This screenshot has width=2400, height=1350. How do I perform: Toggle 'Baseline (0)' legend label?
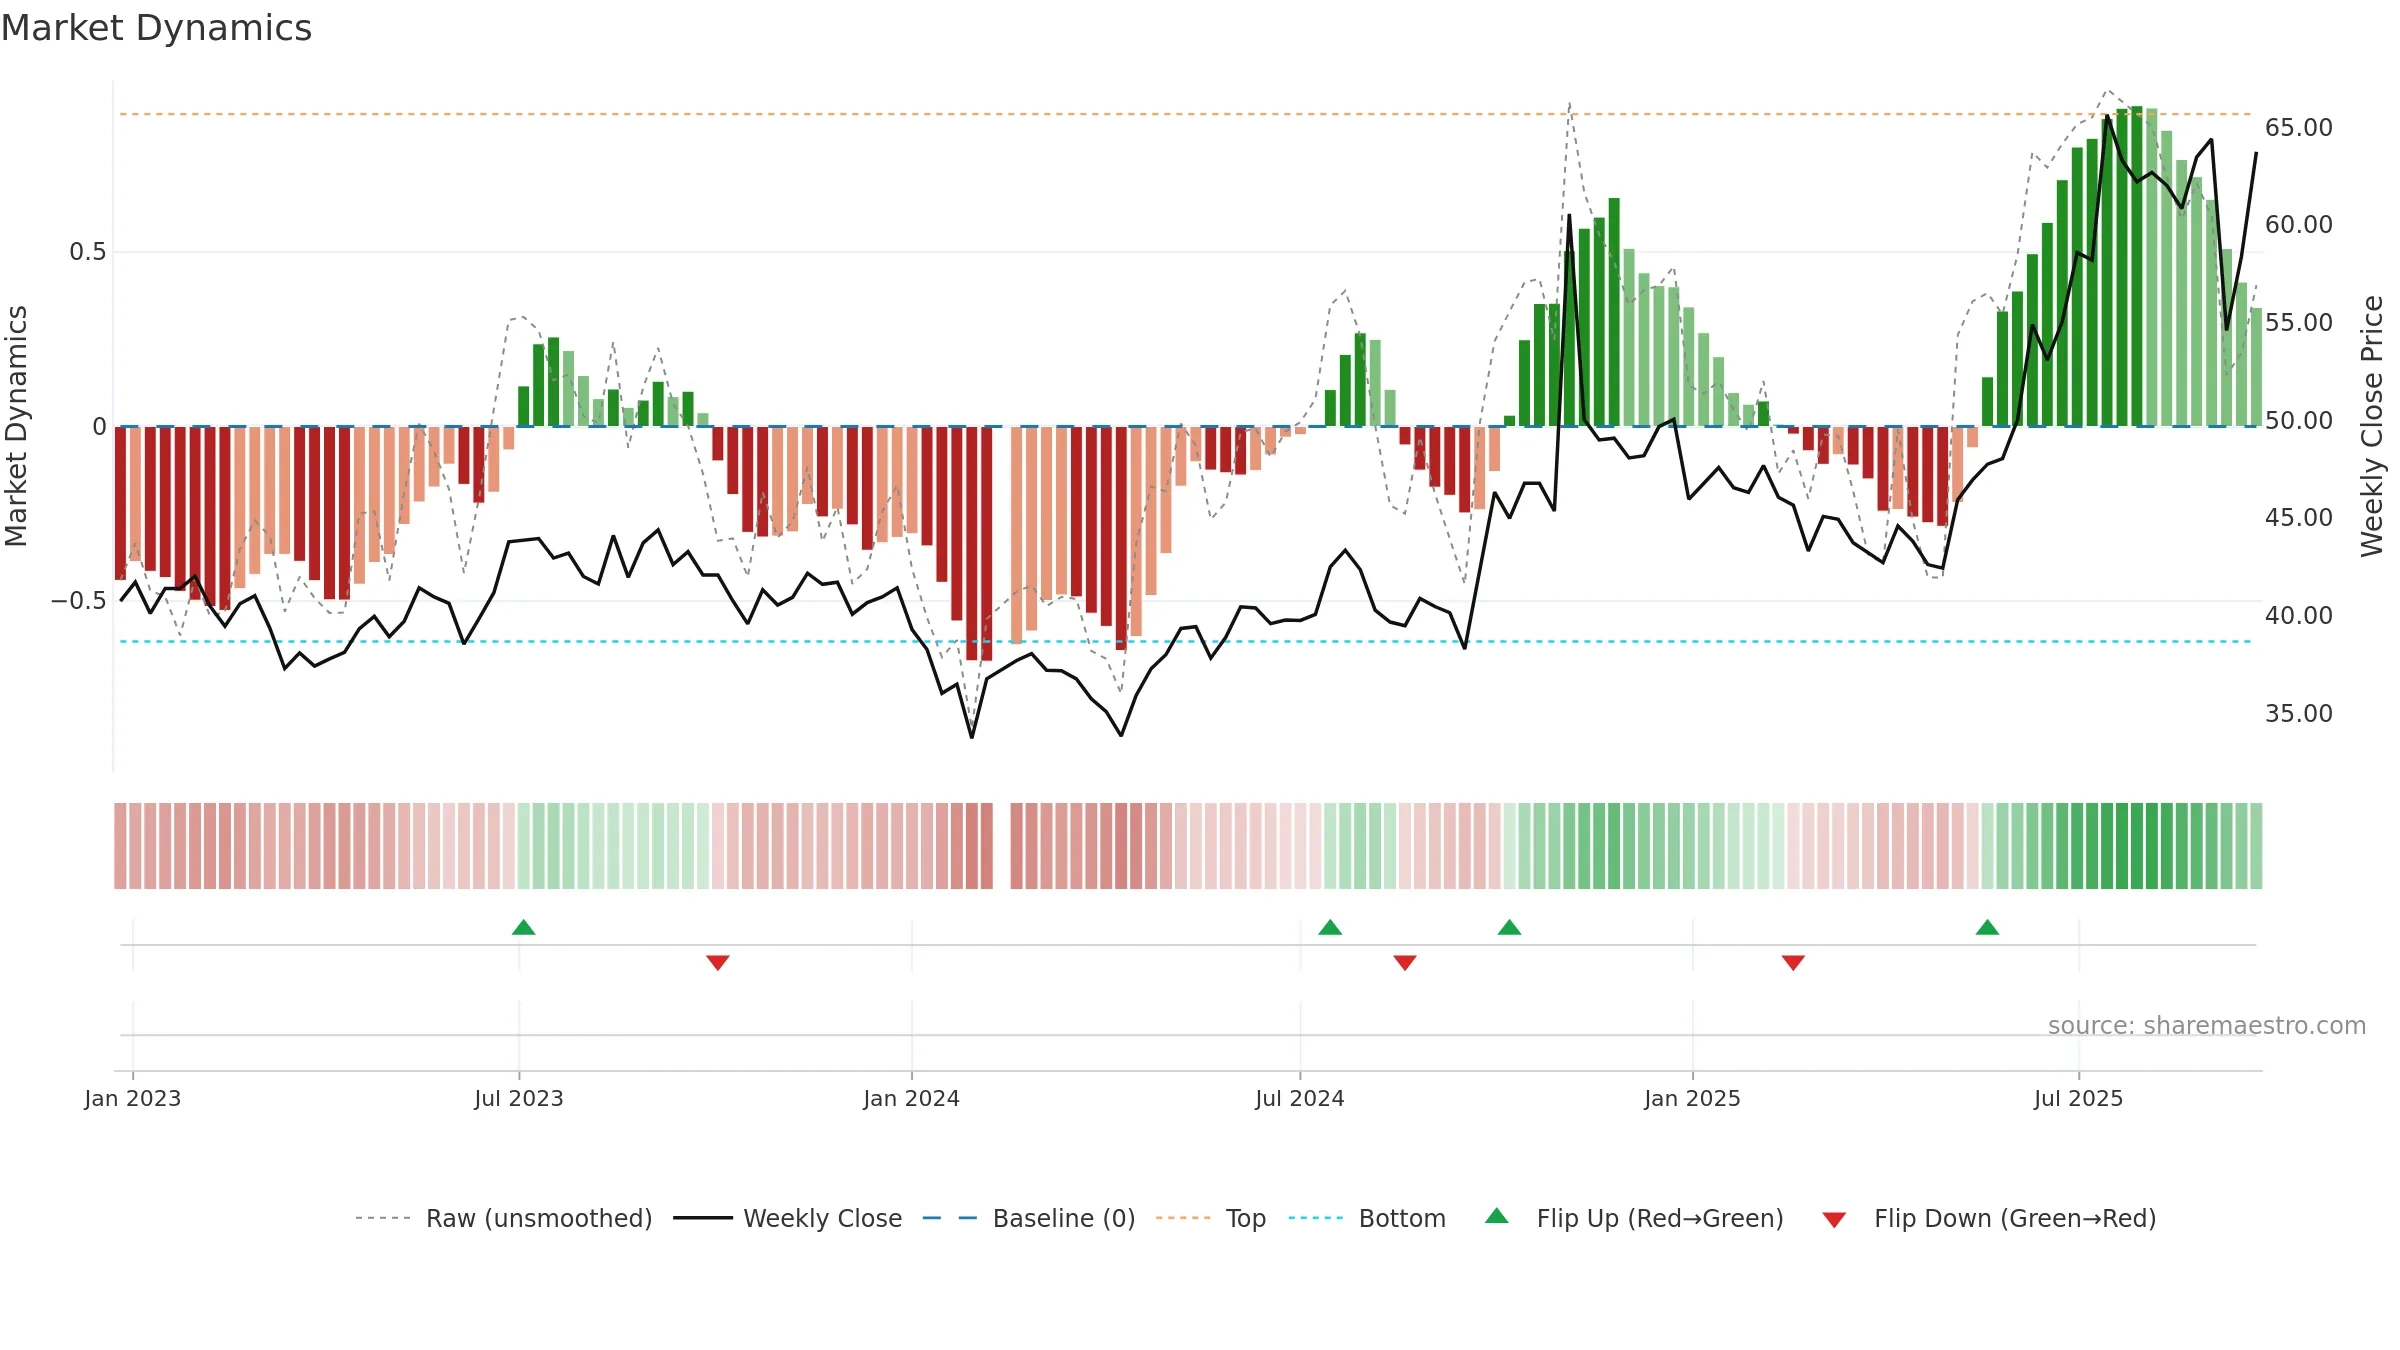pos(1064,1218)
